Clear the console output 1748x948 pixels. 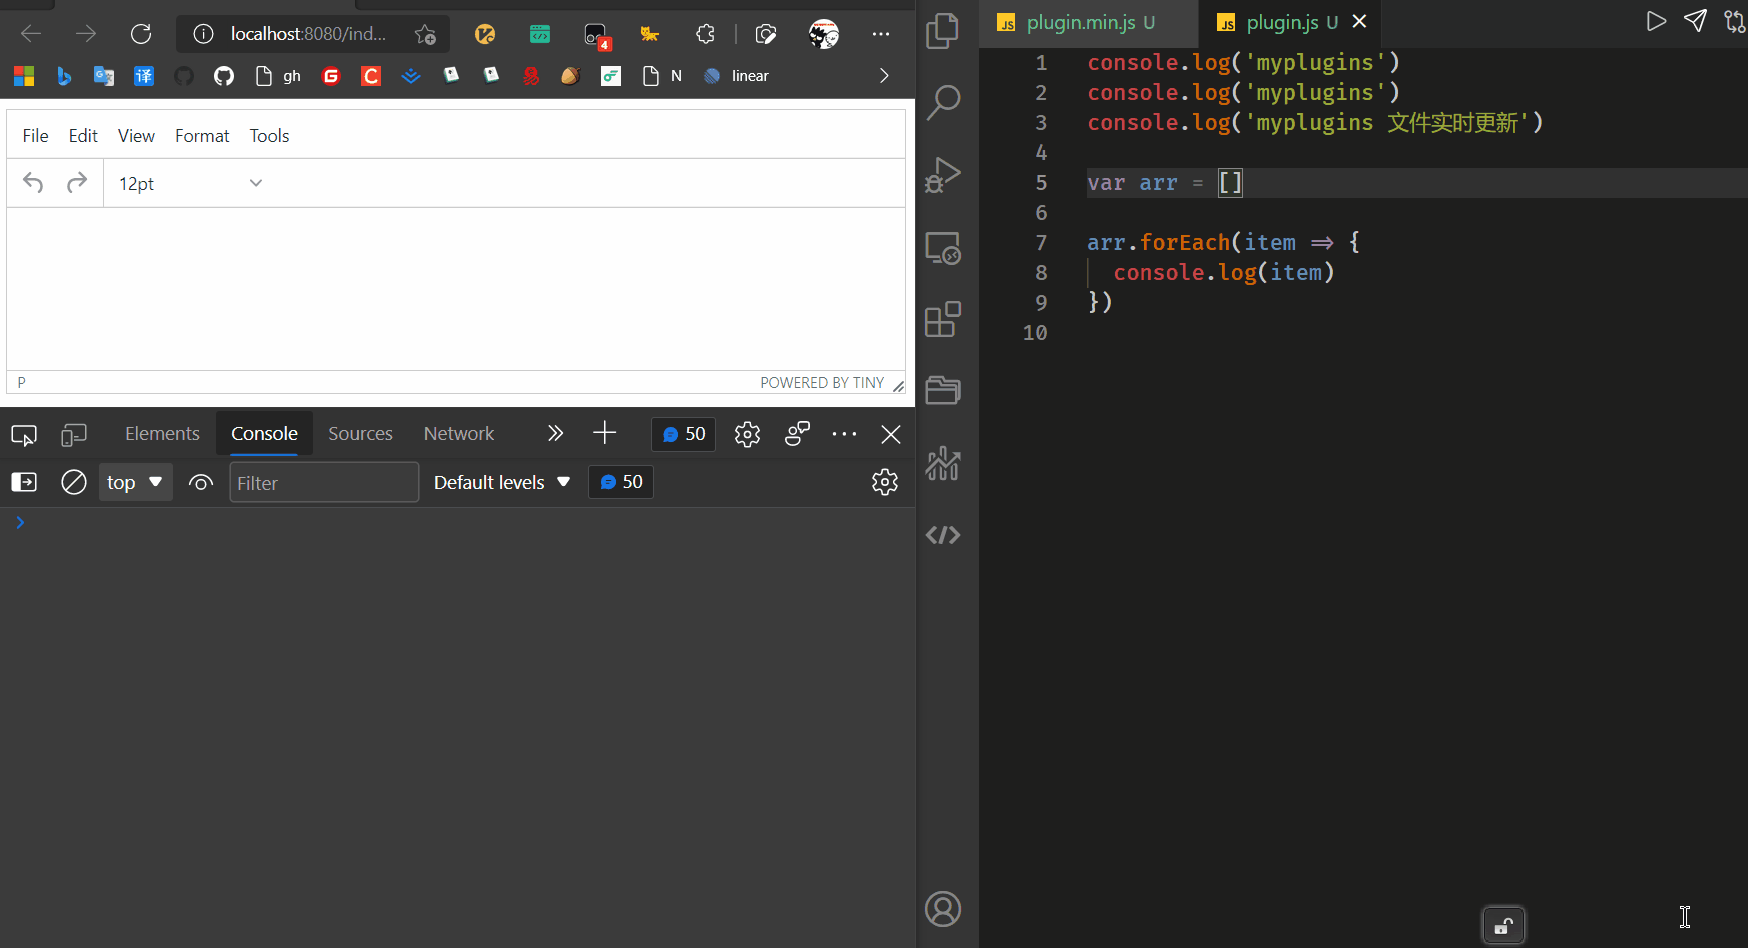pyautogui.click(x=74, y=483)
